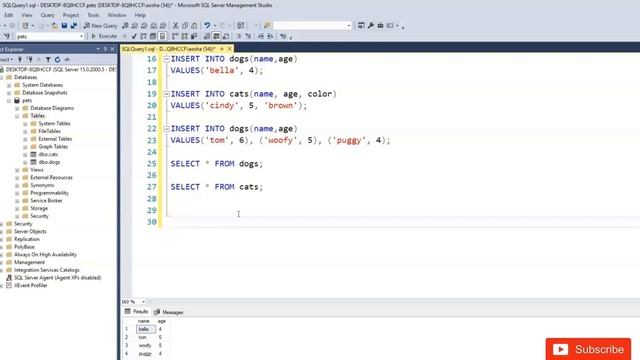This screenshot has width=640, height=360.
Task: Comment out selected lines icon
Action: [x=239, y=36]
